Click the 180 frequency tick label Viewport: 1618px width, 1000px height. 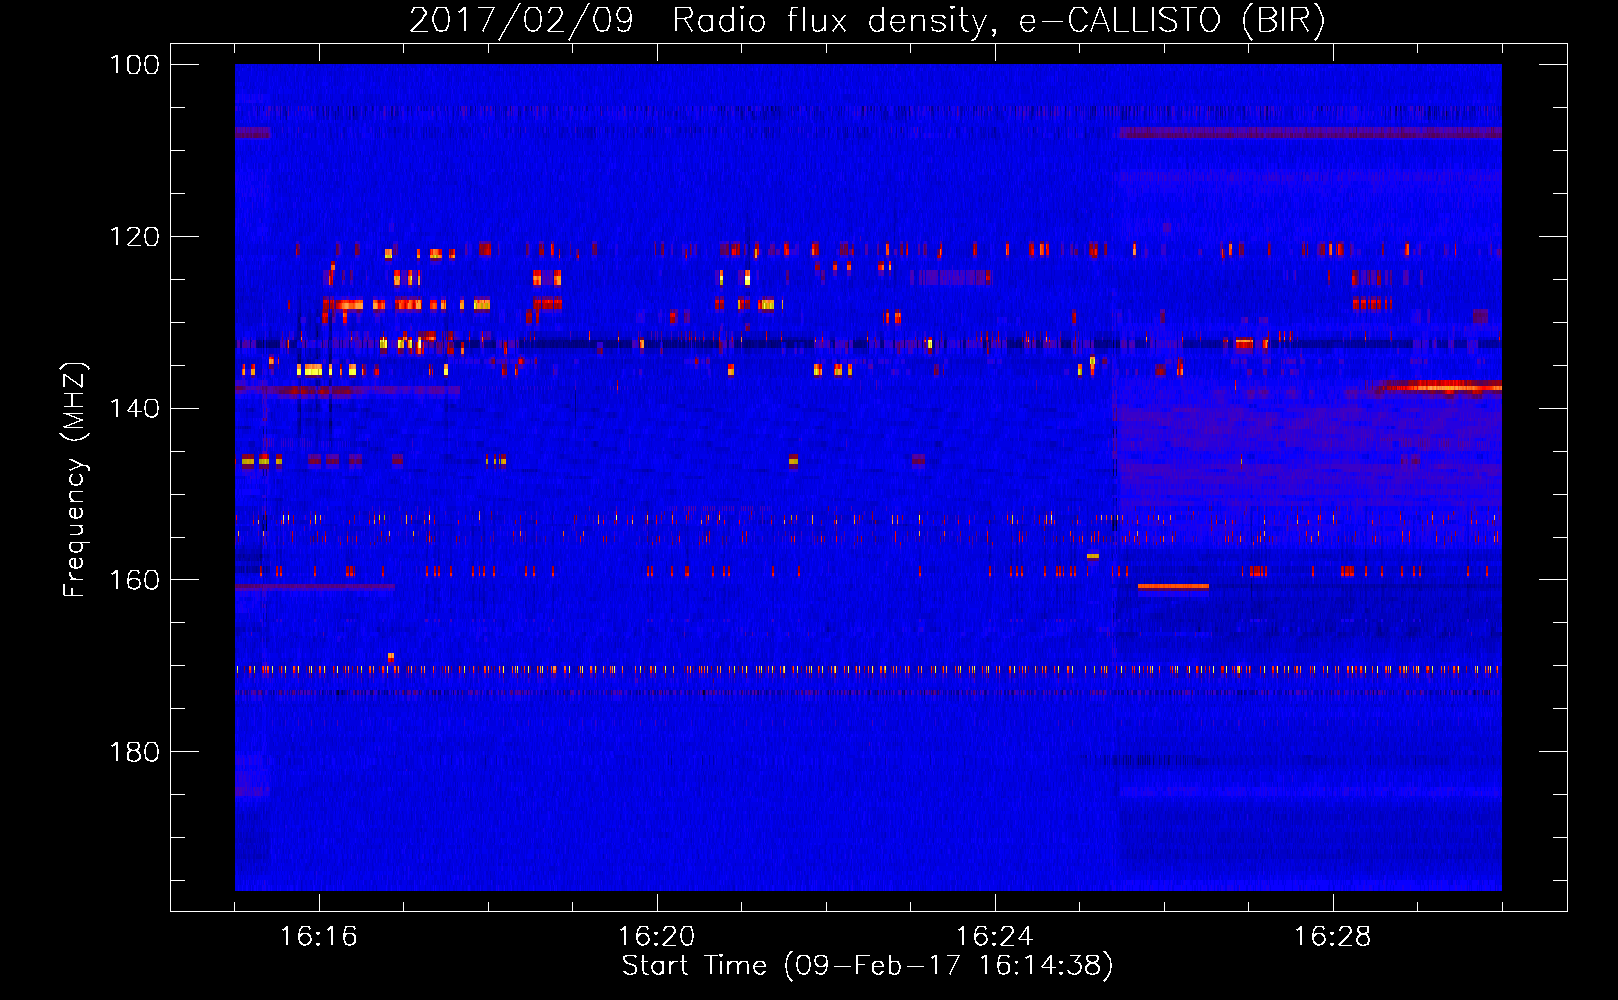click(134, 752)
